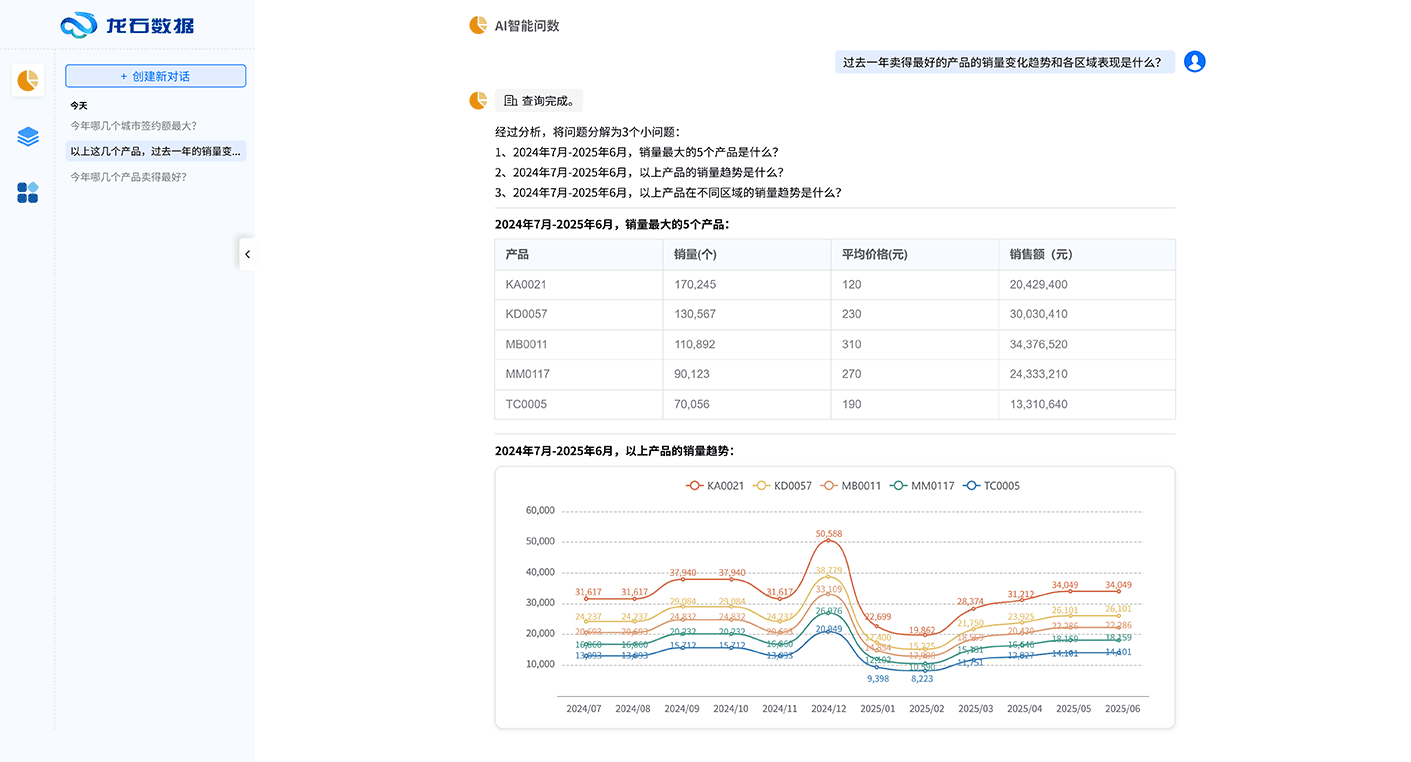This screenshot has height=762, width=1411.
Task: Click the 2024/07 axis label
Action: [584, 708]
